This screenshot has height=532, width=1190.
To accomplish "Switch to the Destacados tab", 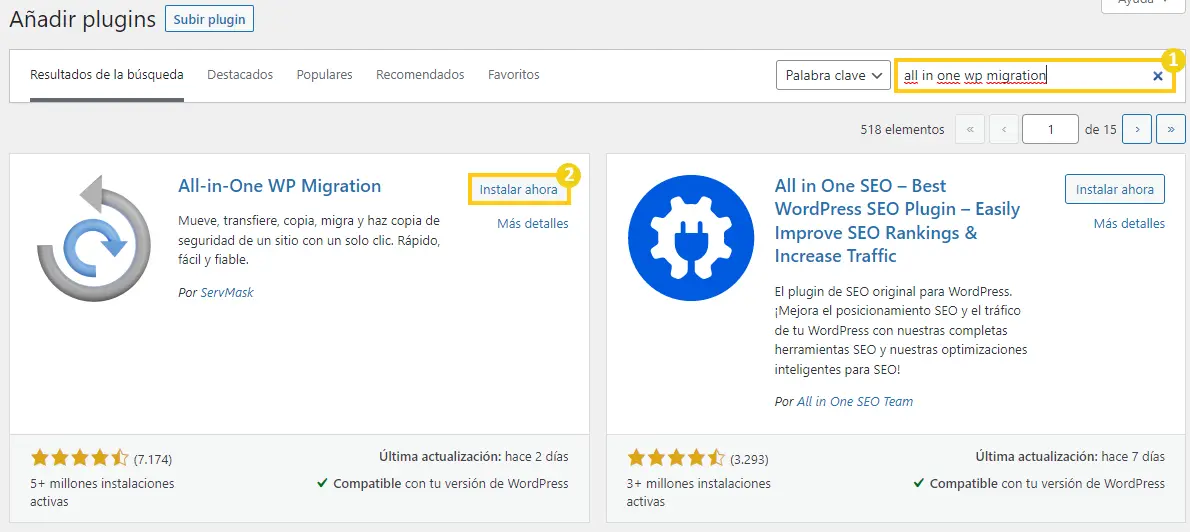I will [x=240, y=74].
